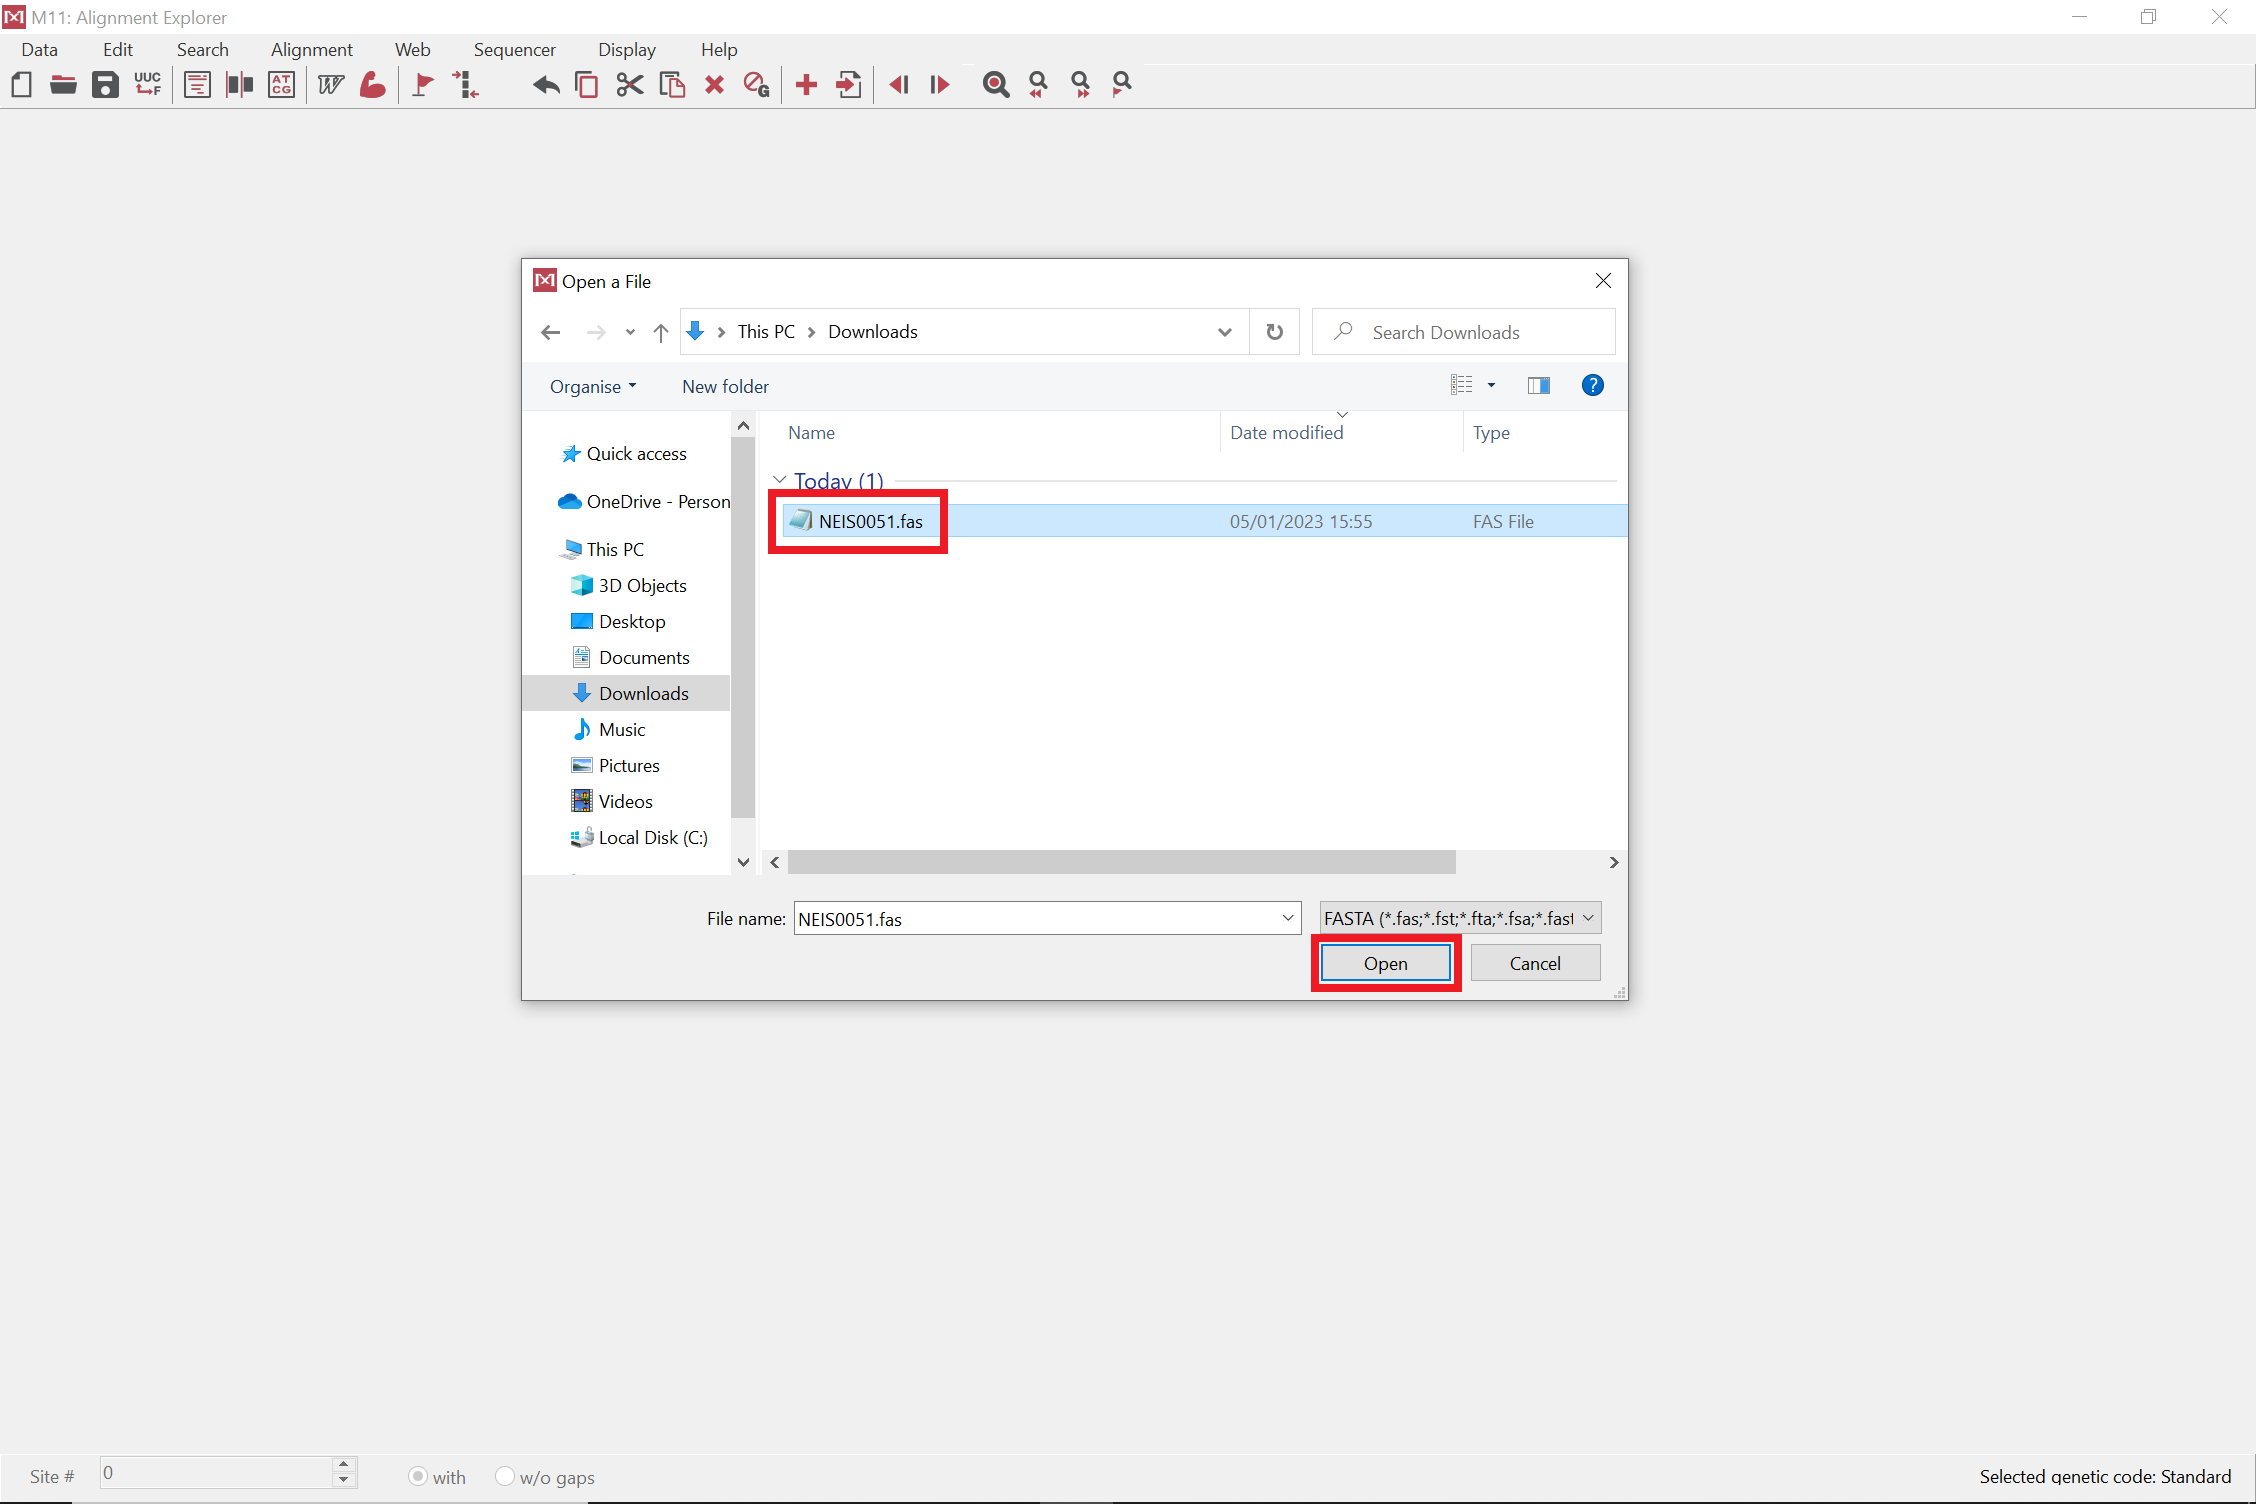The image size is (2256, 1504).
Task: Click the UUC translate sequences icon
Action: (x=148, y=84)
